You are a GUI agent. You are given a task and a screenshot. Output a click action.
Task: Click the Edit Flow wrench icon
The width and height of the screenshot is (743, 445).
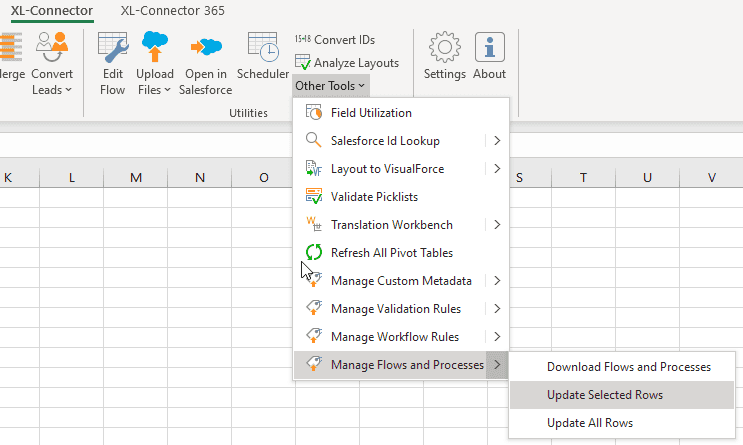coord(113,47)
